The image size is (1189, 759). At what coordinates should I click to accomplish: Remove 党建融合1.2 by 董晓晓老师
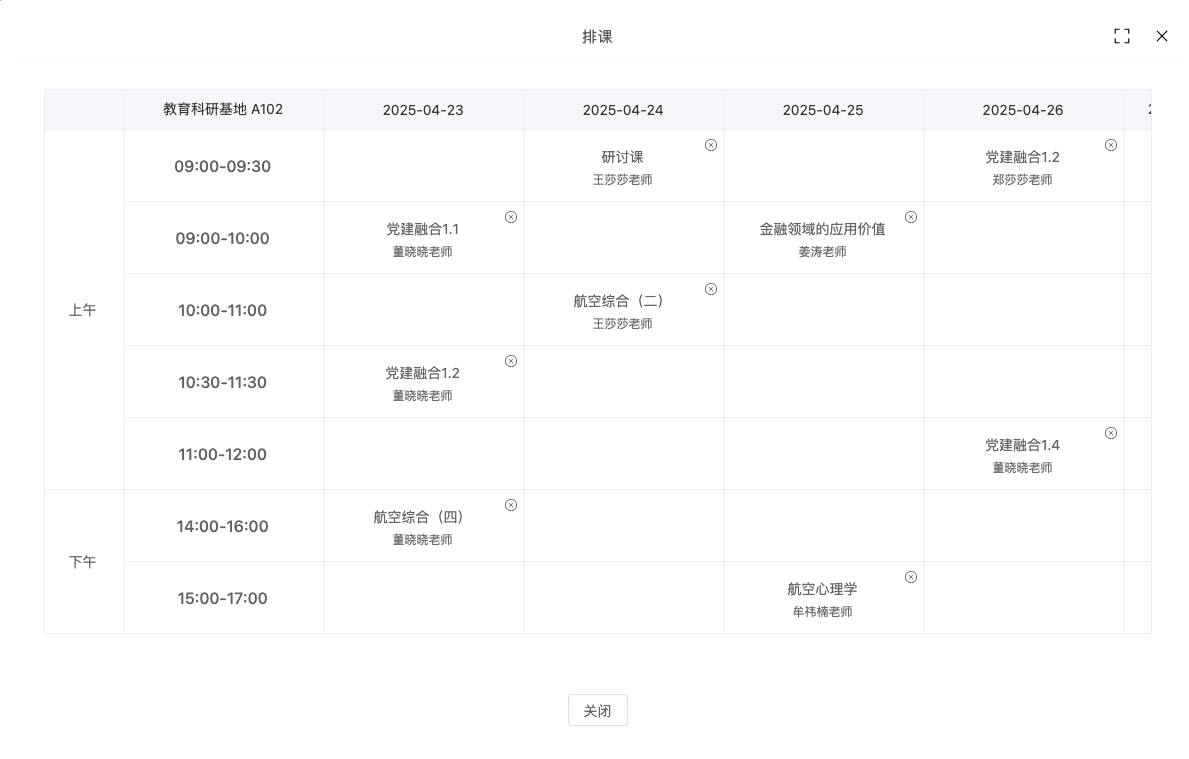(x=511, y=361)
